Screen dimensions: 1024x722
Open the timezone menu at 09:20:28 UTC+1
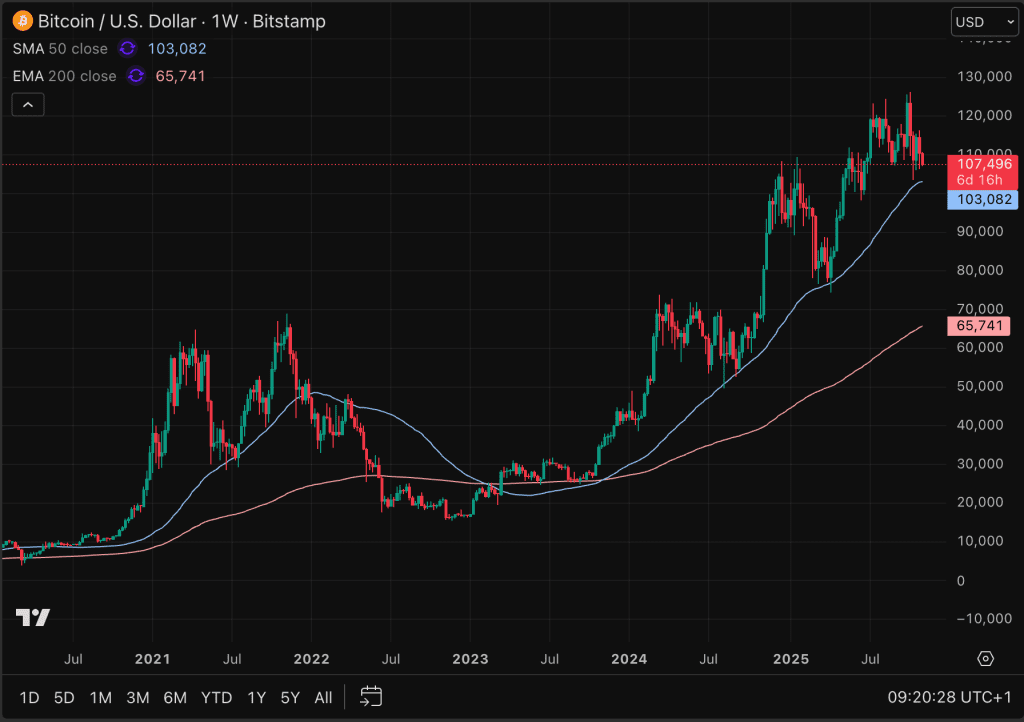(950, 697)
